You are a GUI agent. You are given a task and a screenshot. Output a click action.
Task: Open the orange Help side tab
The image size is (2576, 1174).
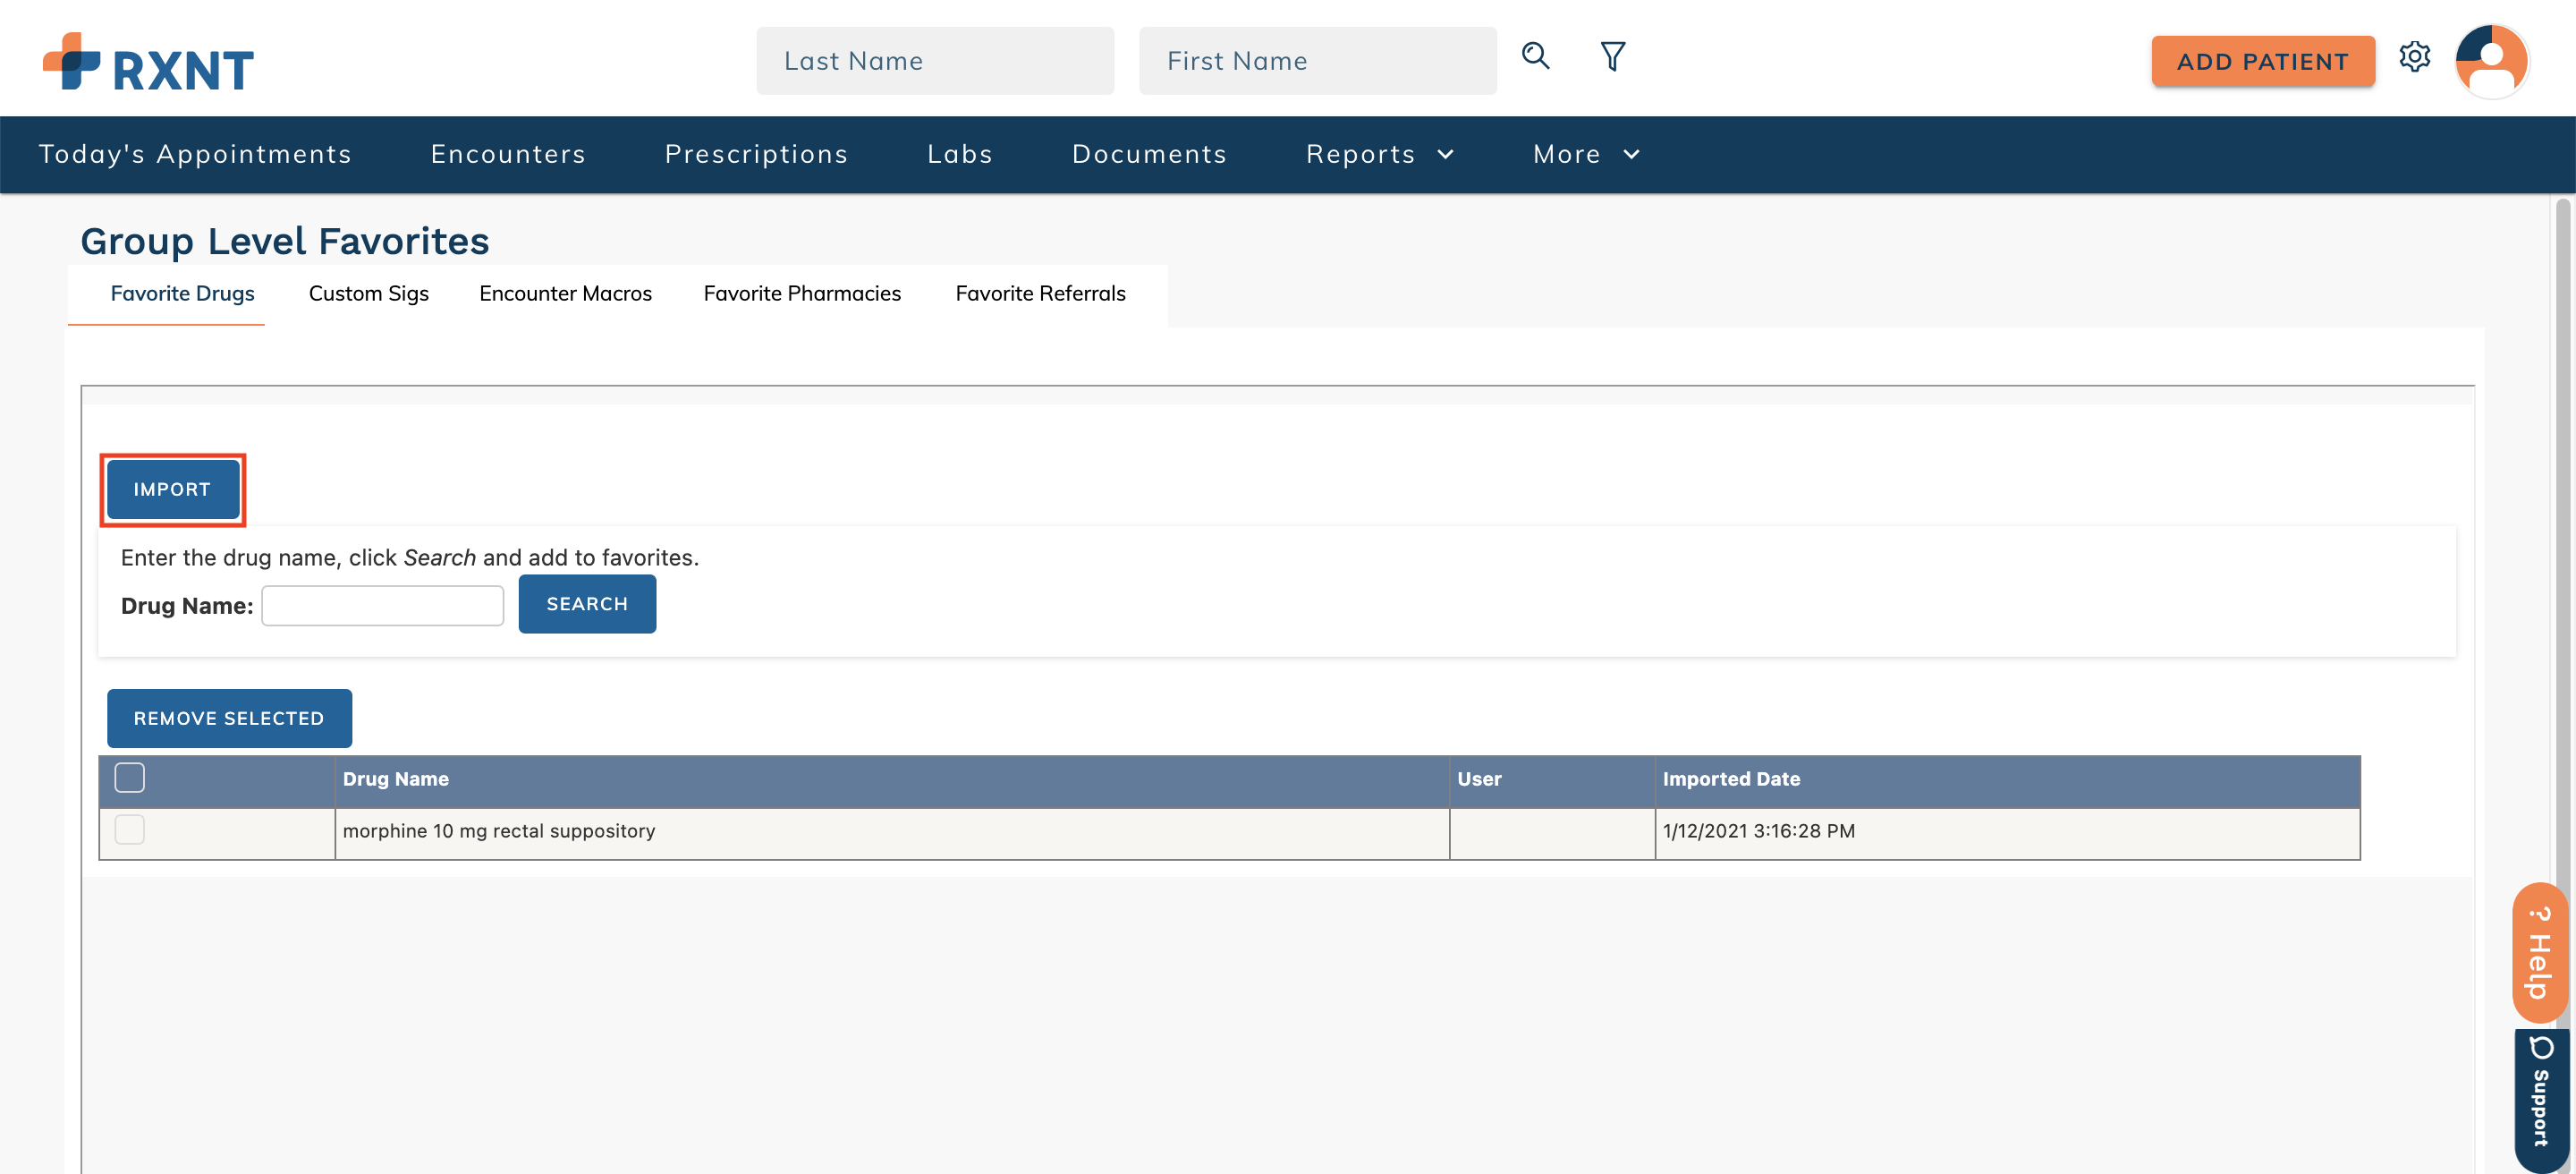click(x=2539, y=952)
